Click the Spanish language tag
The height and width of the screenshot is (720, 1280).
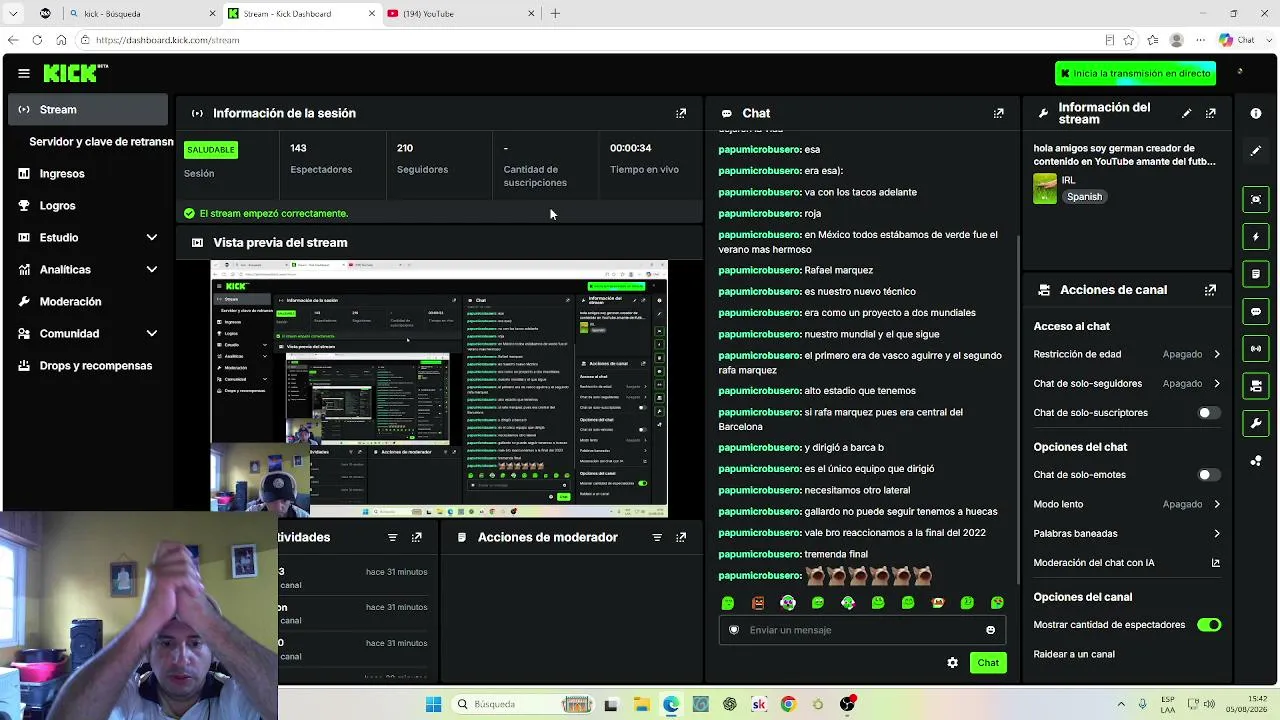pyautogui.click(x=1084, y=197)
